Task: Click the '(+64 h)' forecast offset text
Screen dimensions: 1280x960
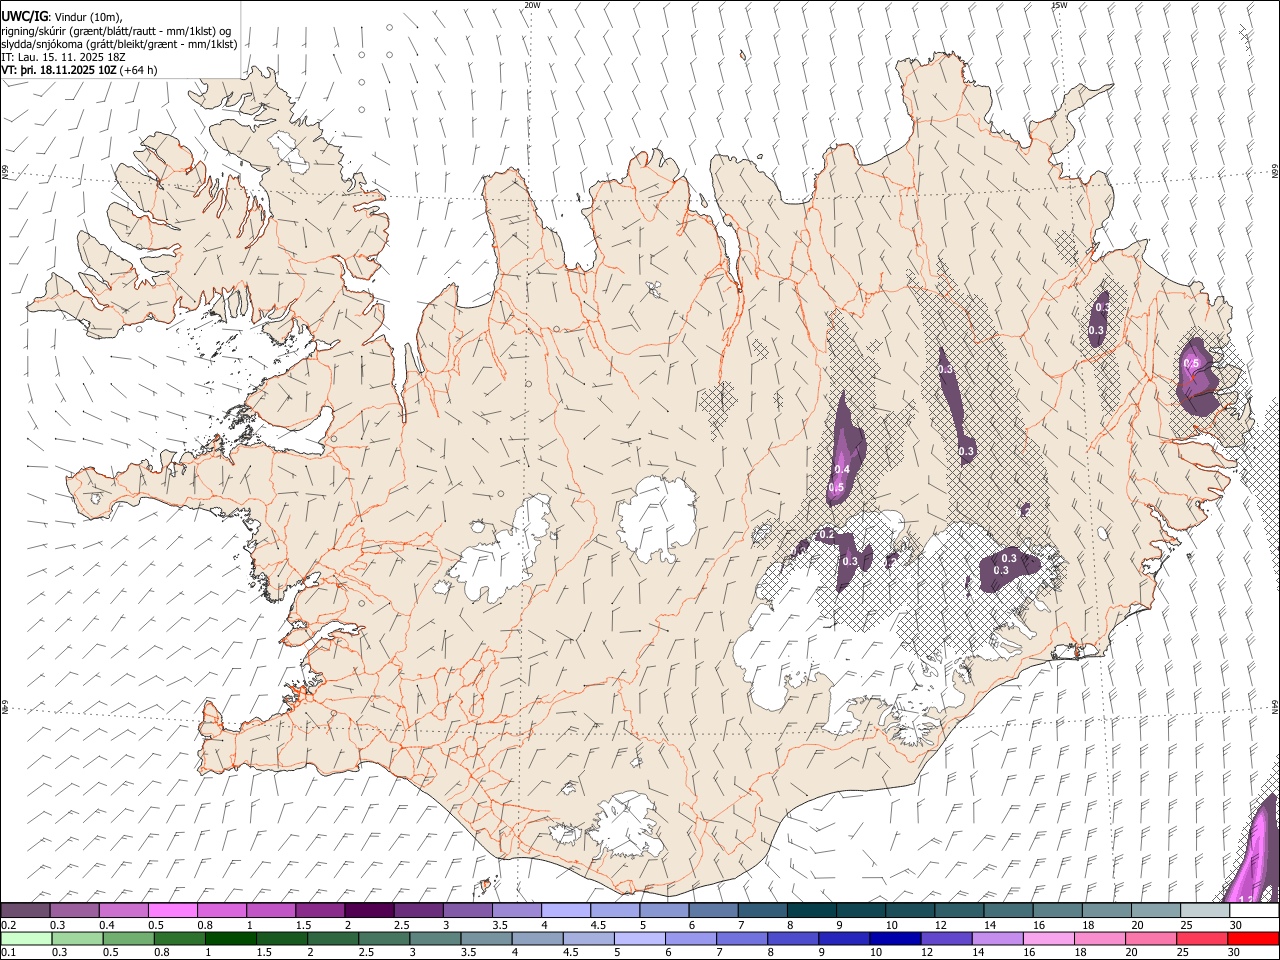Action: click(138, 70)
